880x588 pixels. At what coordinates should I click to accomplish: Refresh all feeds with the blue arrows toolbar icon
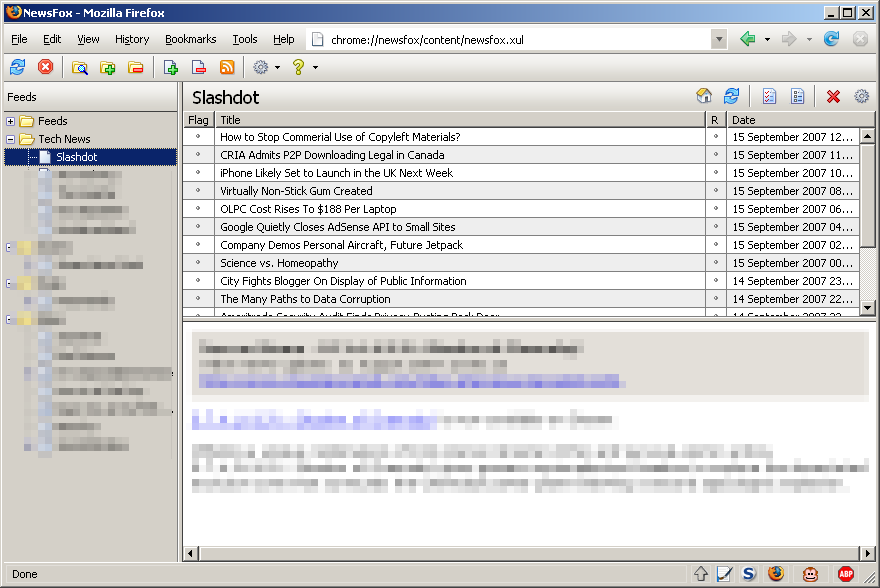point(17,67)
